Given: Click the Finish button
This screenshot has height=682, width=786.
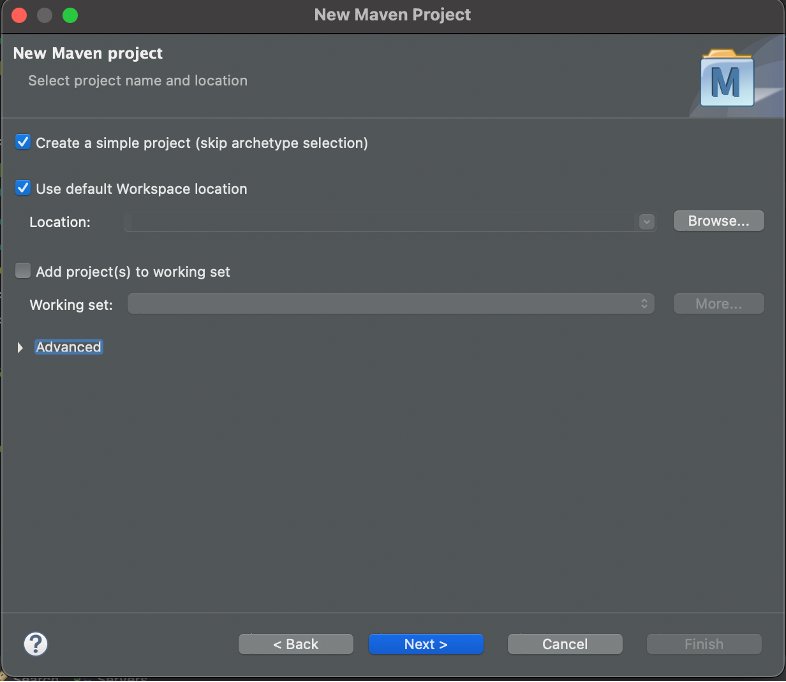Looking at the screenshot, I should click(704, 644).
